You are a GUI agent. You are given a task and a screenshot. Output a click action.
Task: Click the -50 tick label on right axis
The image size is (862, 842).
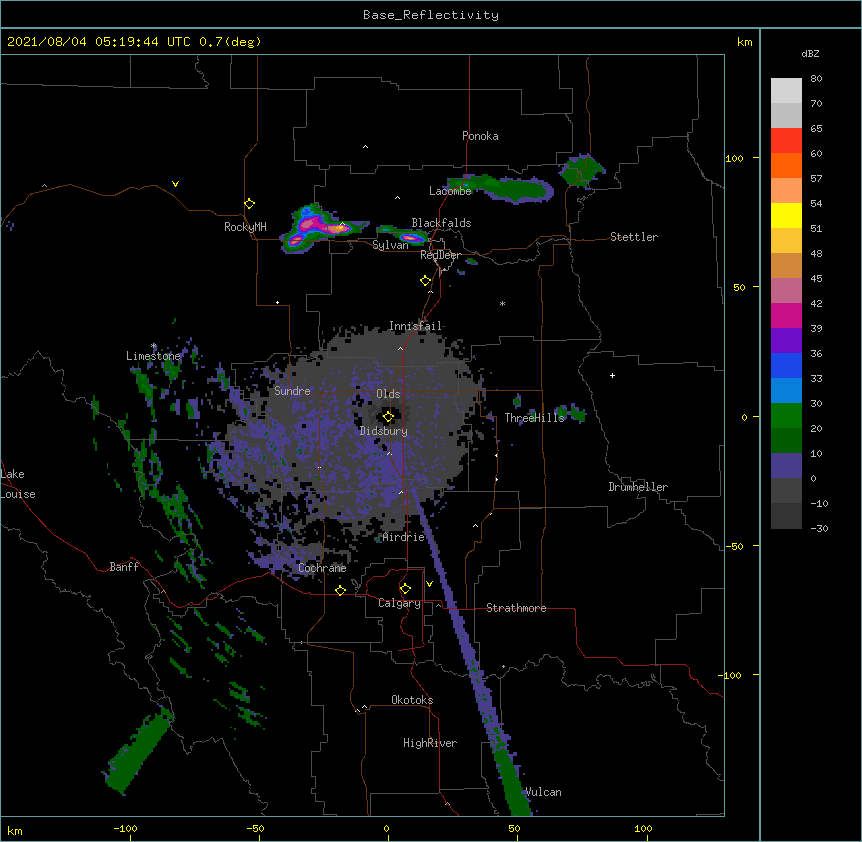coord(734,546)
